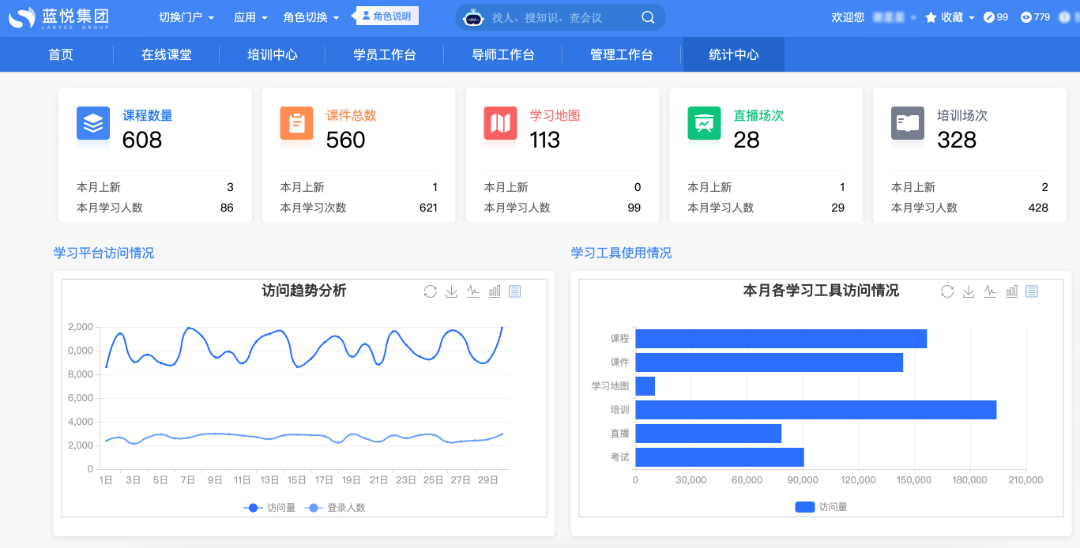Switch 本月各学习工具访问情况 chart to bar view
Image resolution: width=1080 pixels, height=548 pixels.
pyautogui.click(x=1011, y=291)
